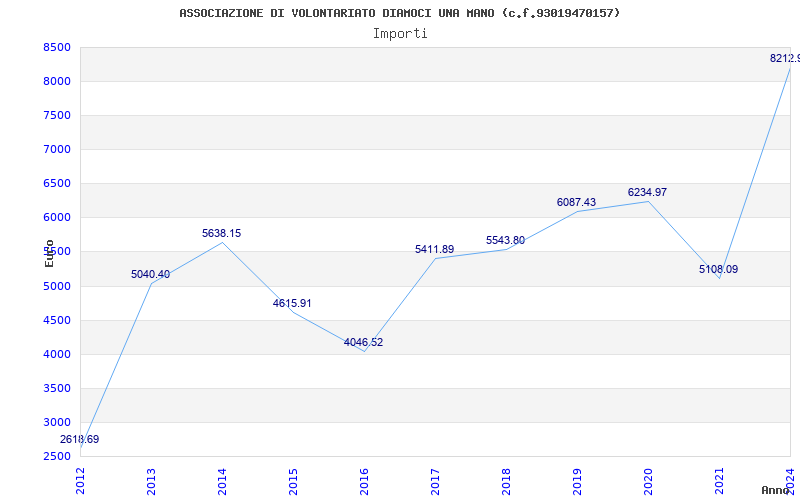Click the y-axis tick 7000
Viewport: 800px width, 500px height.
(57, 149)
